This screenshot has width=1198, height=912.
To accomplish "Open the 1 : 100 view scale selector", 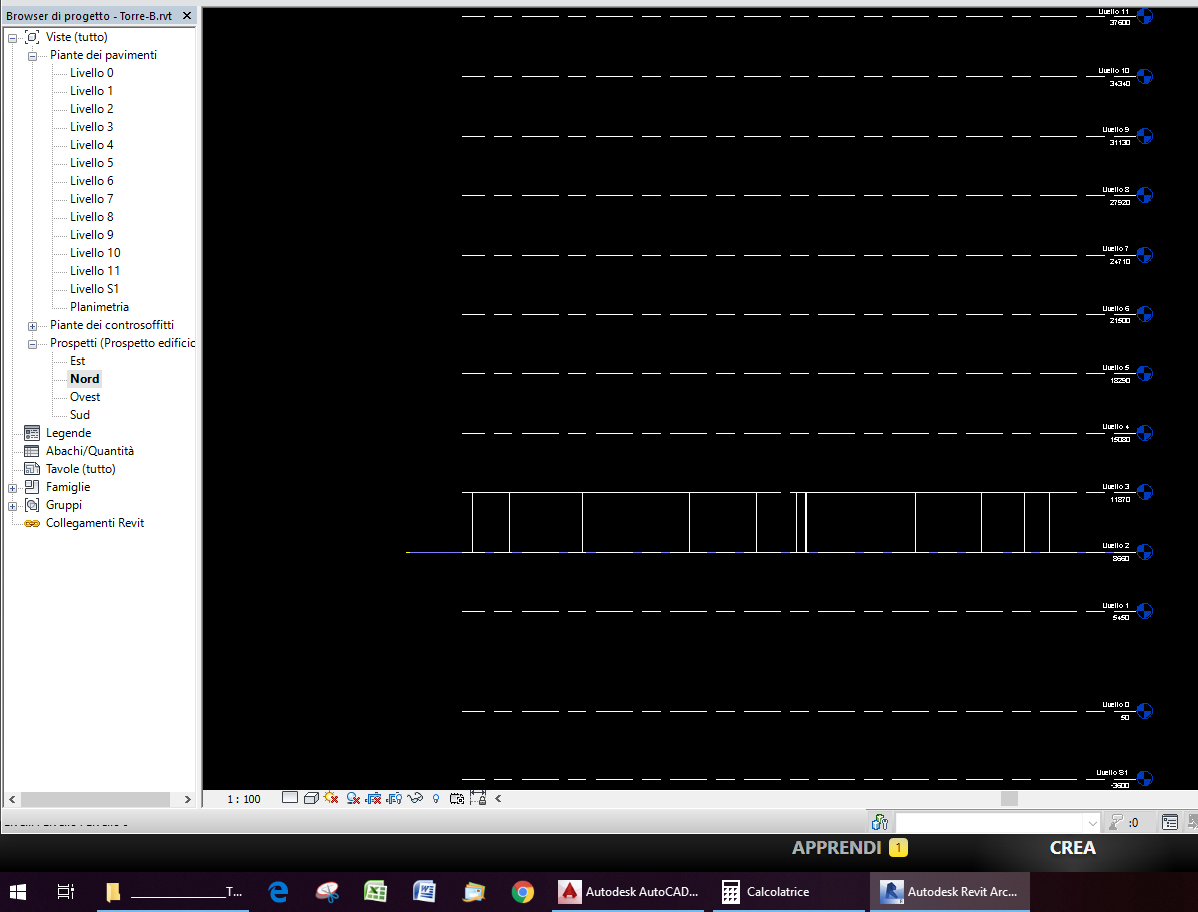I will click(243, 799).
